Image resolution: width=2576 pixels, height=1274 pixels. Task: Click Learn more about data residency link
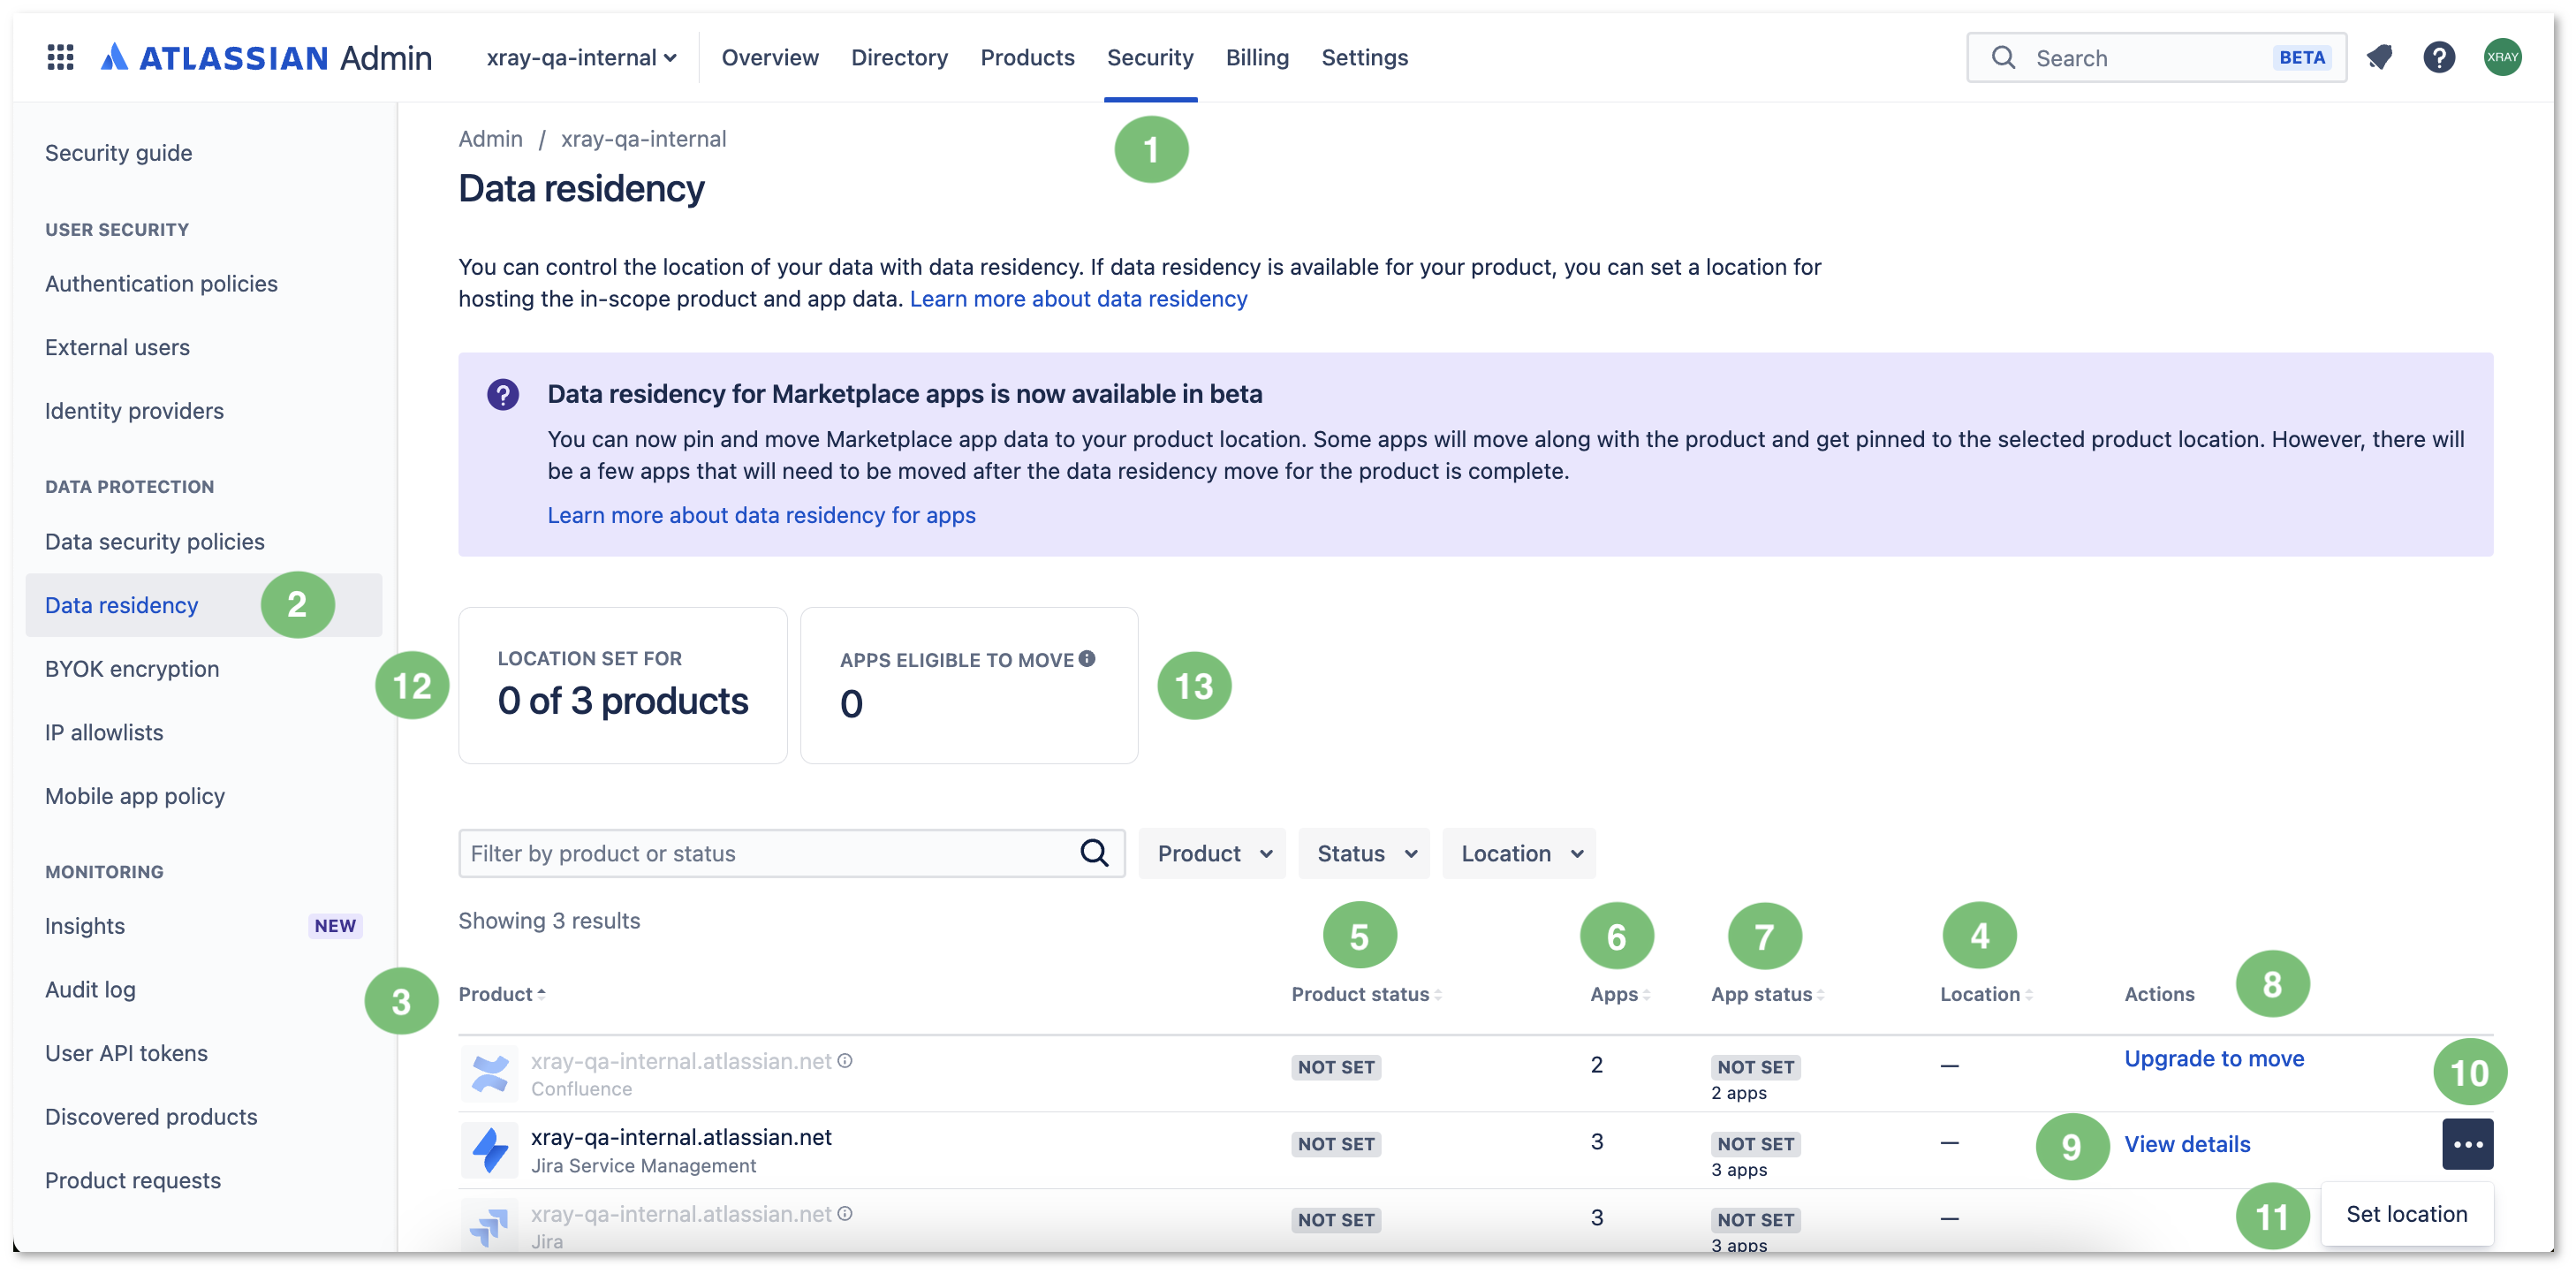coord(1078,299)
